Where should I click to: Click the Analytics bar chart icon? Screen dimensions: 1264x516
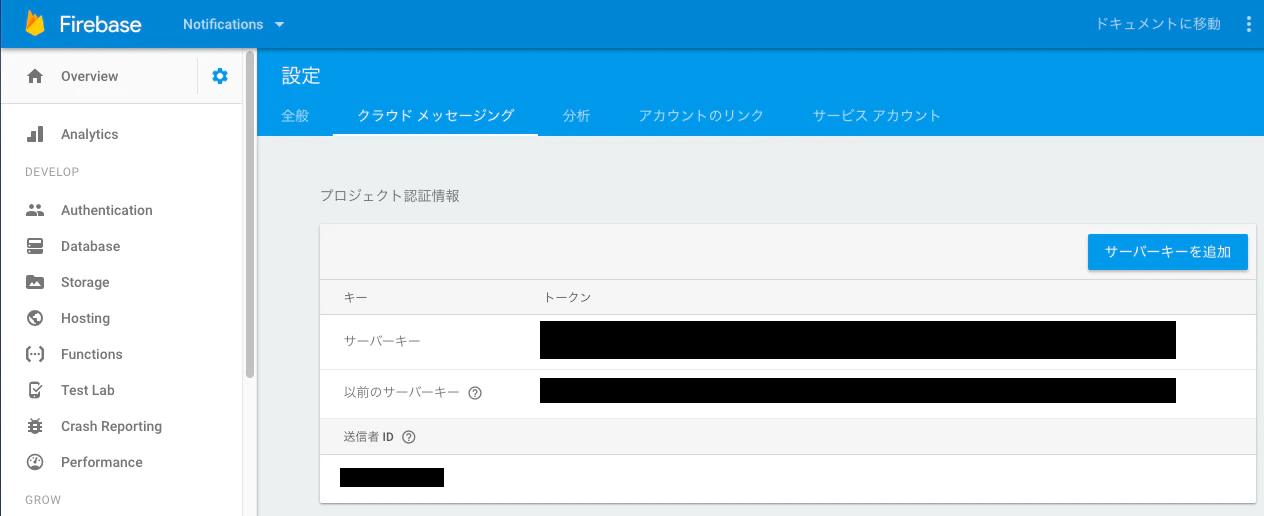click(x=35, y=134)
